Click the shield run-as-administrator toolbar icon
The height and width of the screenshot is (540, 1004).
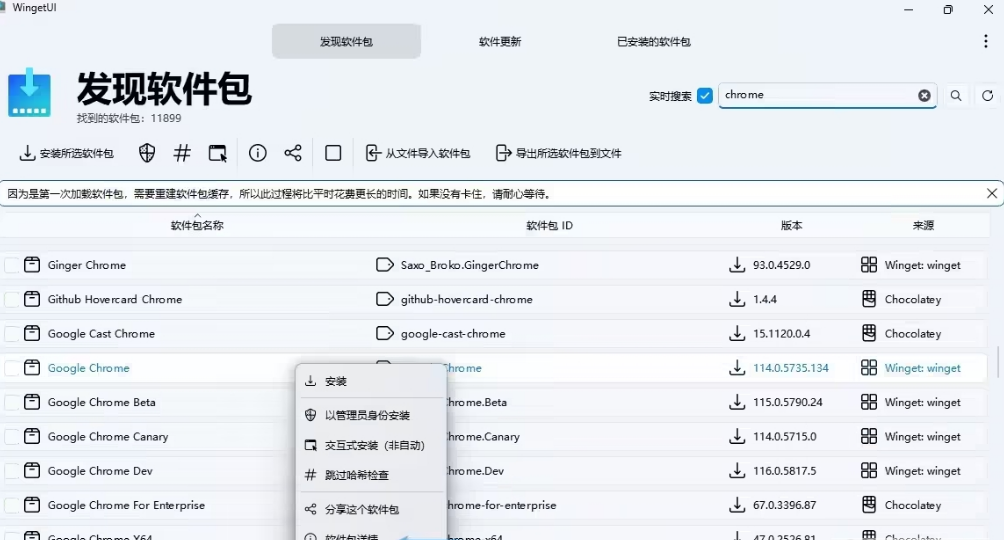pos(147,153)
